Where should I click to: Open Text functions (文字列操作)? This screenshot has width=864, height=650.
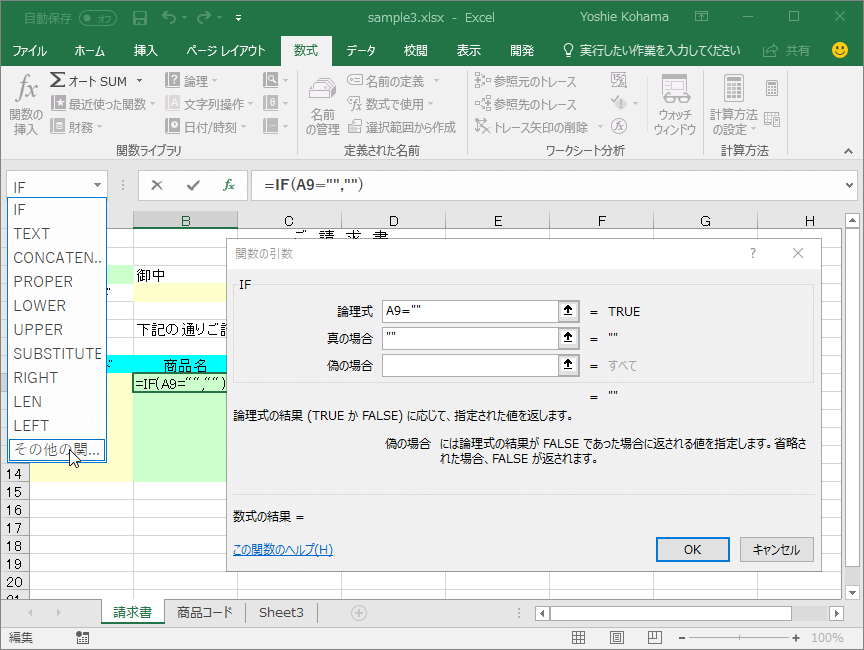209,104
